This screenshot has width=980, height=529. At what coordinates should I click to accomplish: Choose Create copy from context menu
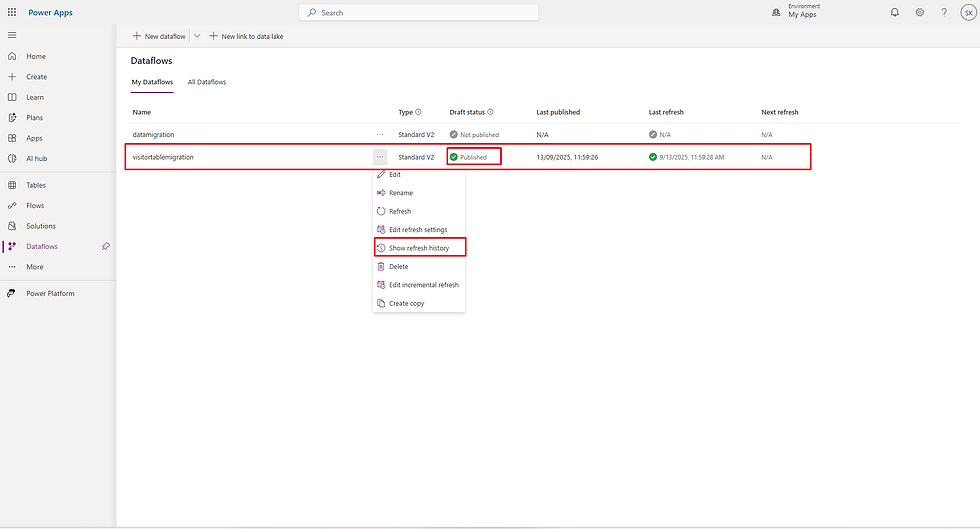[x=419, y=303]
